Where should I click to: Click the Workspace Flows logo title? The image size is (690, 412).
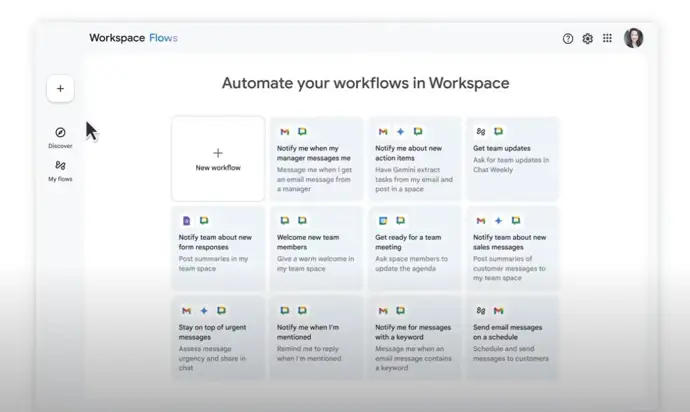[133, 38]
